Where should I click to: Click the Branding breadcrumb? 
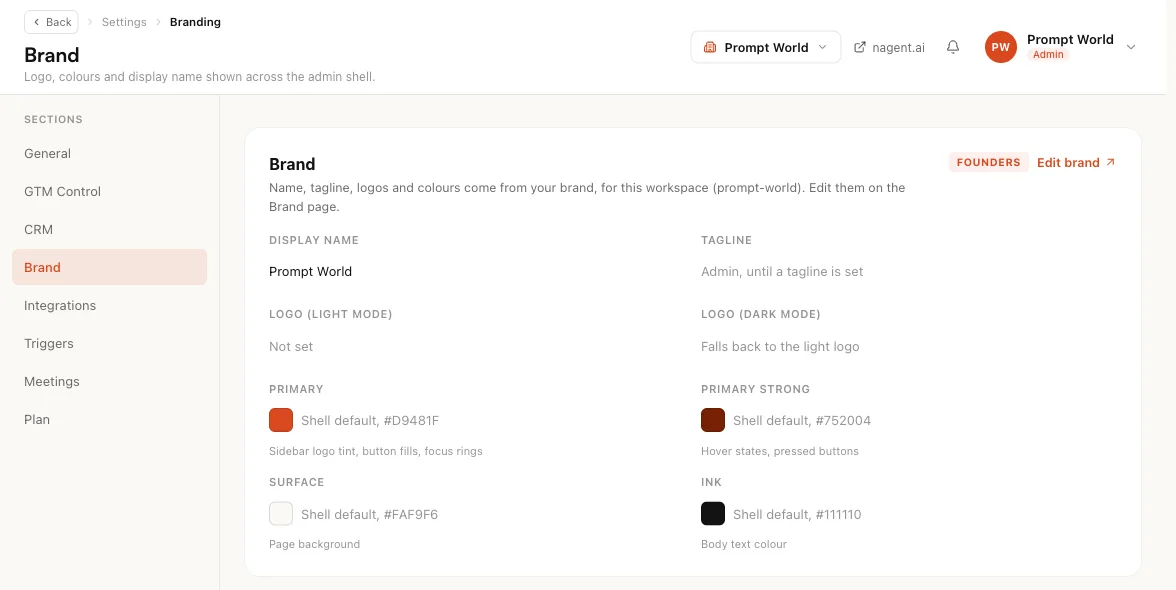[195, 22]
